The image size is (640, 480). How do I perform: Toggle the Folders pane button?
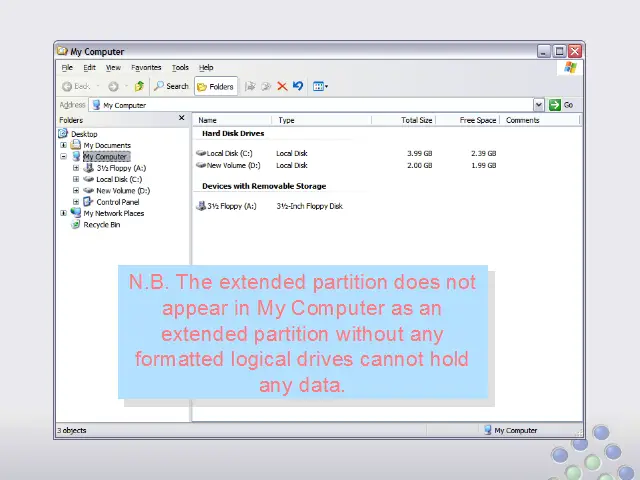(216, 86)
